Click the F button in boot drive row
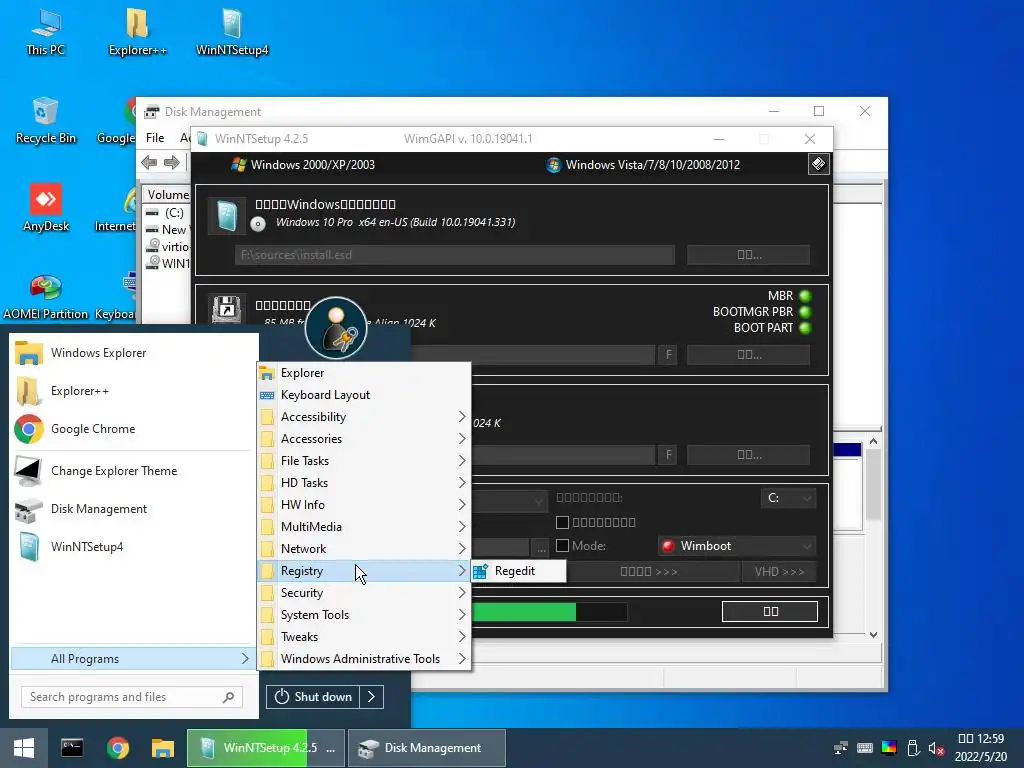Image resolution: width=1024 pixels, height=768 pixels. point(668,355)
